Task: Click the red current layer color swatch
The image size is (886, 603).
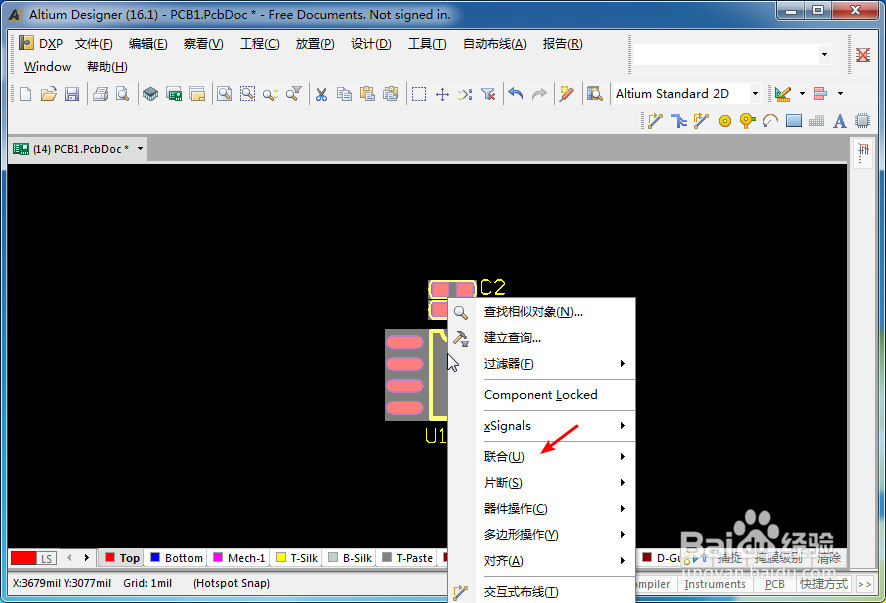Action: 23,558
